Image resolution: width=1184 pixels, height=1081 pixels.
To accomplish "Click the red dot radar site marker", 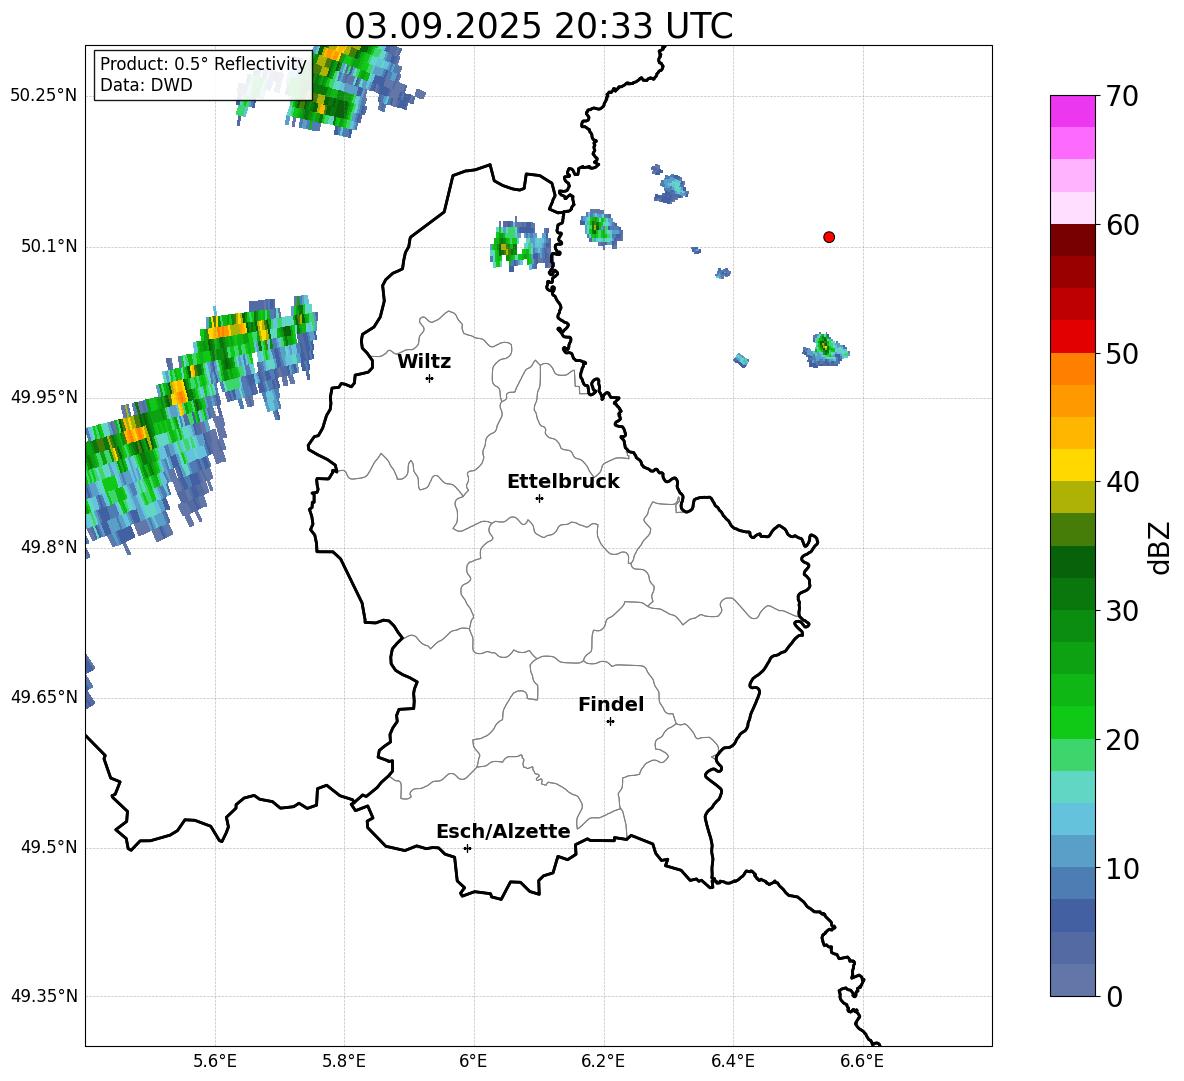I will pos(829,237).
